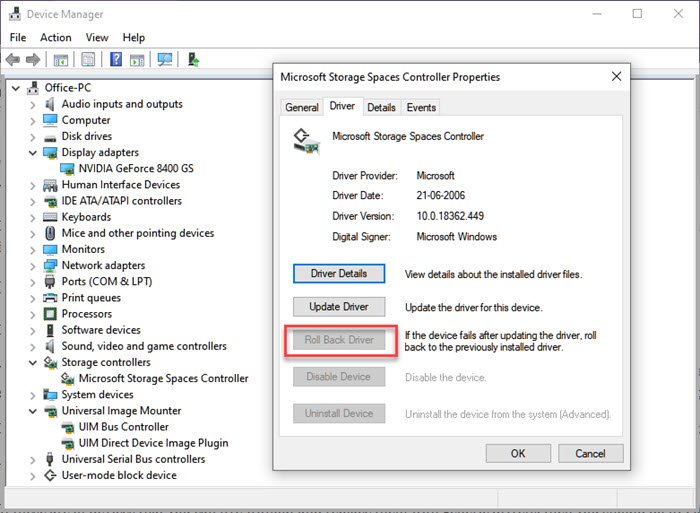This screenshot has height=513, width=700.
Task: Click the Forward arrow toolbar icon
Action: pyautogui.click(x=33, y=59)
